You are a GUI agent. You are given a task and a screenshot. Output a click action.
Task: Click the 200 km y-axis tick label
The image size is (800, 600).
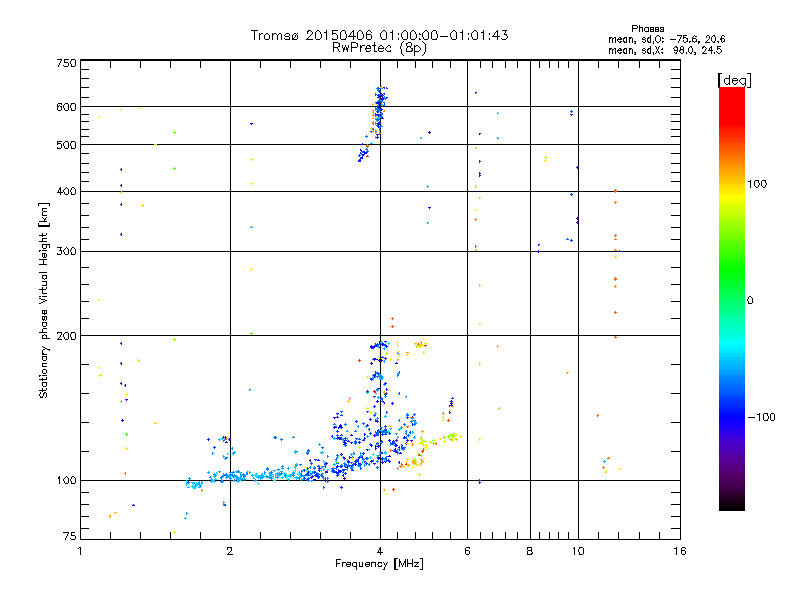tap(65, 336)
